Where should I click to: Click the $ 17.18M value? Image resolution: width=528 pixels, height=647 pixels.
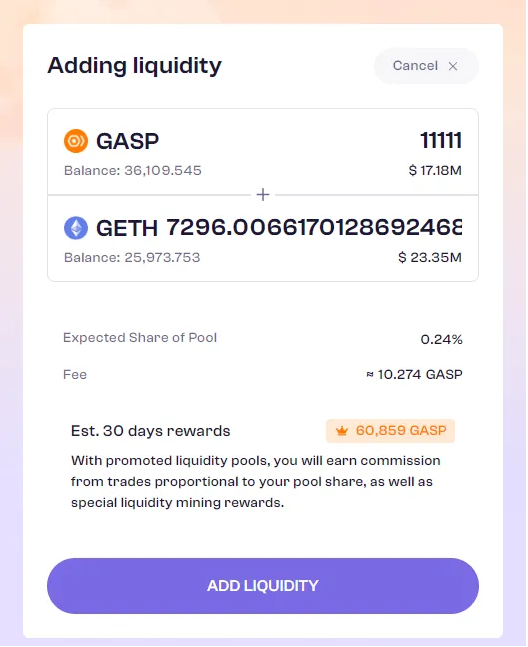tap(435, 170)
